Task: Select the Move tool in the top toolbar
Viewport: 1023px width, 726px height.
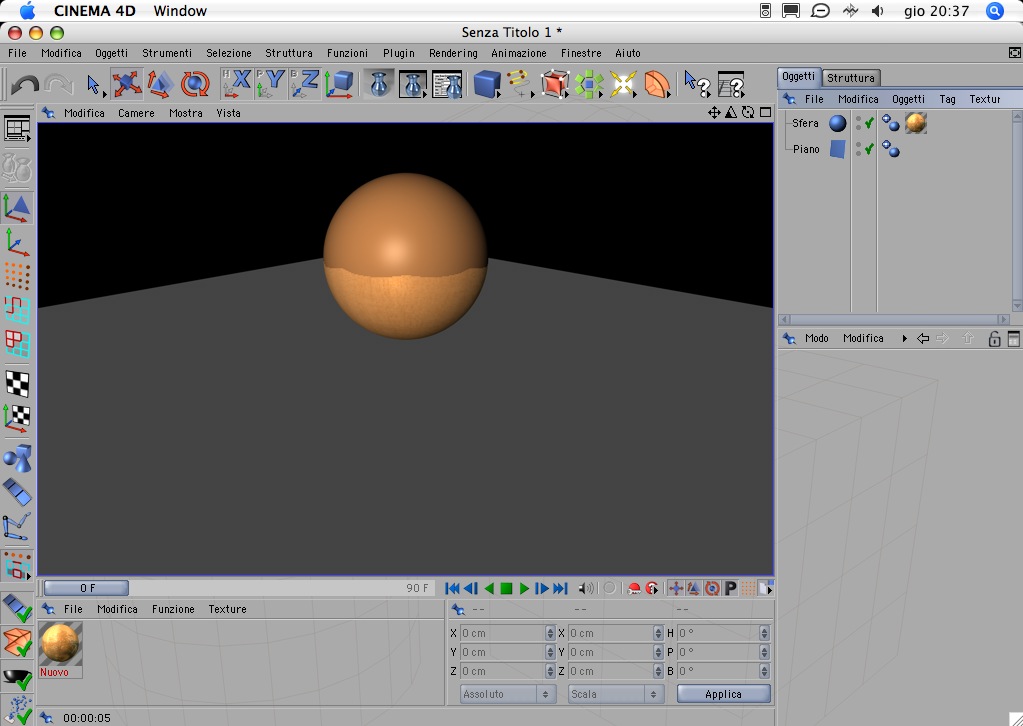Action: tap(127, 84)
